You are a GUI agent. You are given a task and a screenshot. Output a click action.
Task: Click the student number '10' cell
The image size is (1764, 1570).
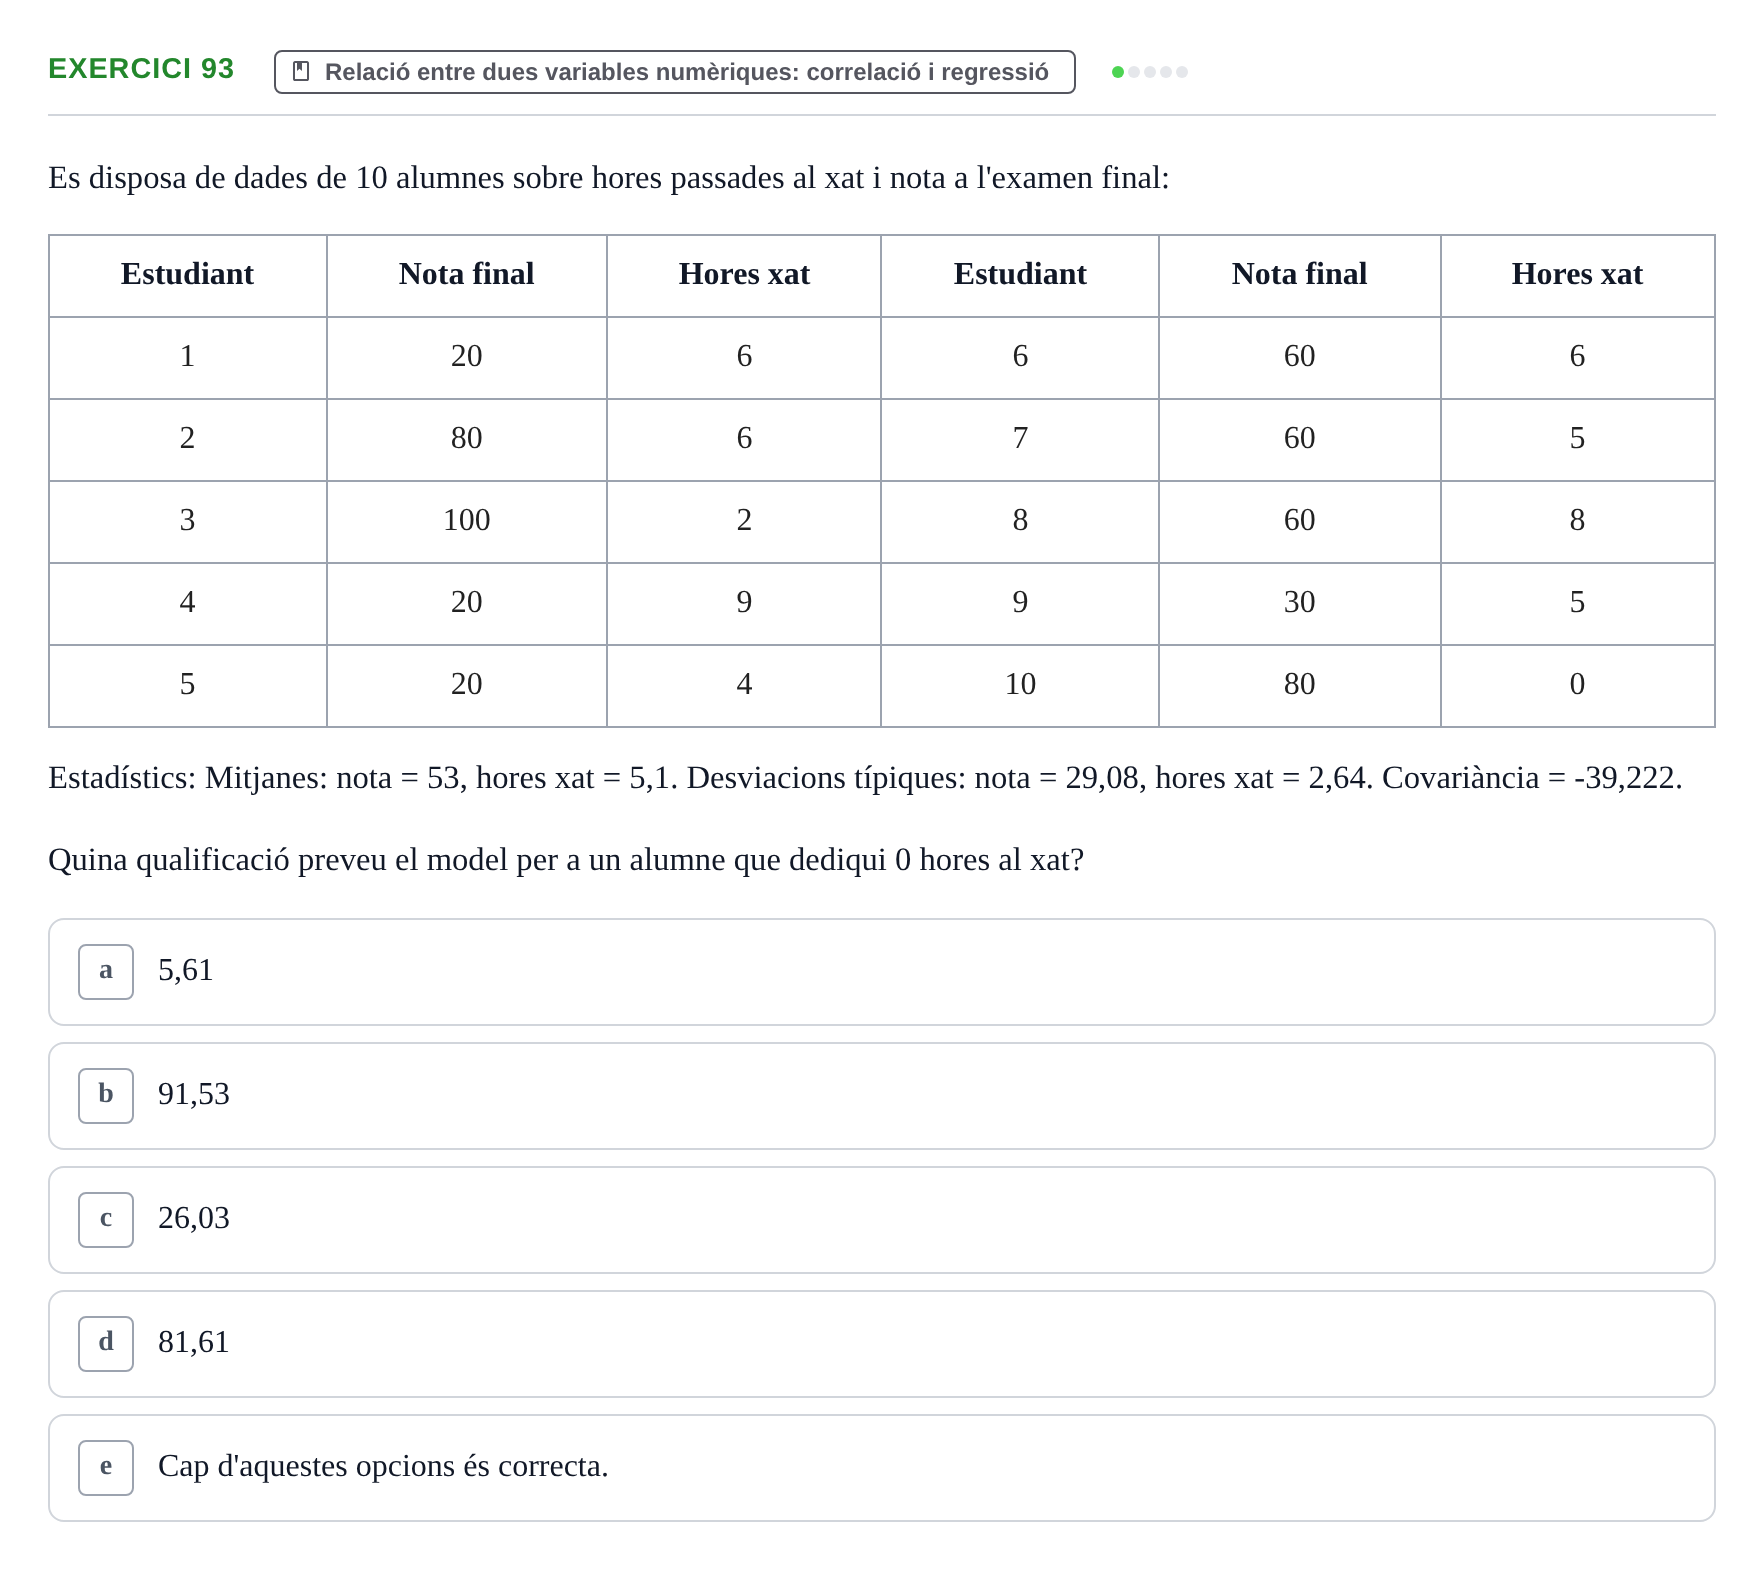point(1020,685)
